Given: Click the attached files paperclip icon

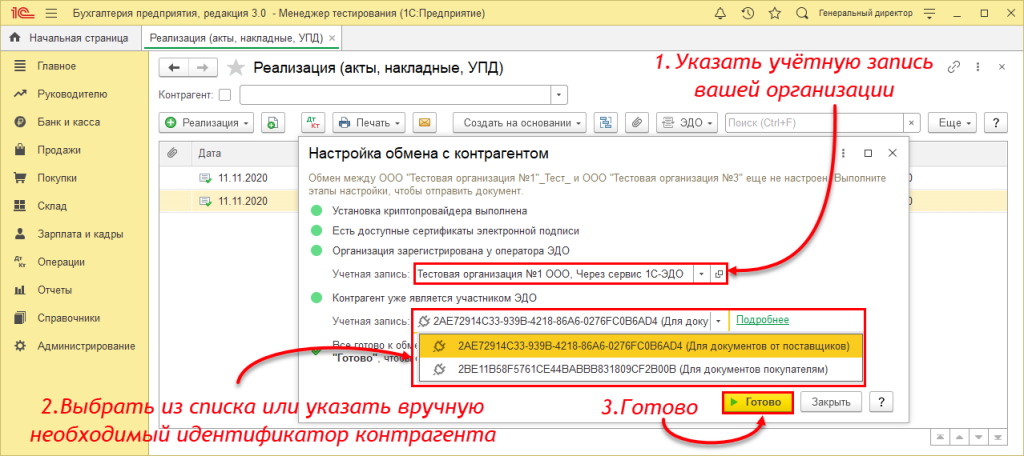Looking at the screenshot, I should click(x=636, y=123).
